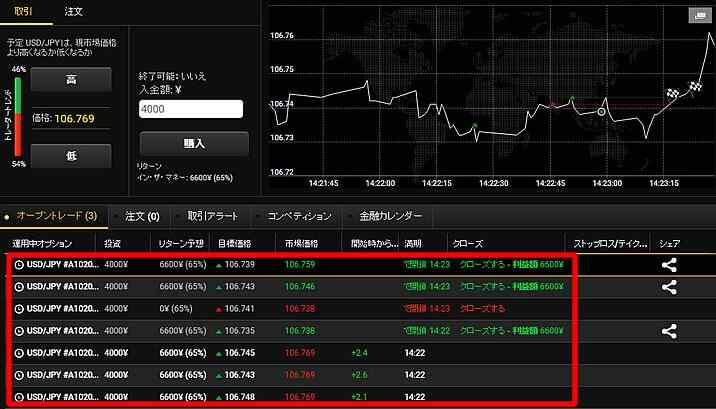716x409 pixels.
Task: Close the trade with market price 106.746
Action: [511, 287]
